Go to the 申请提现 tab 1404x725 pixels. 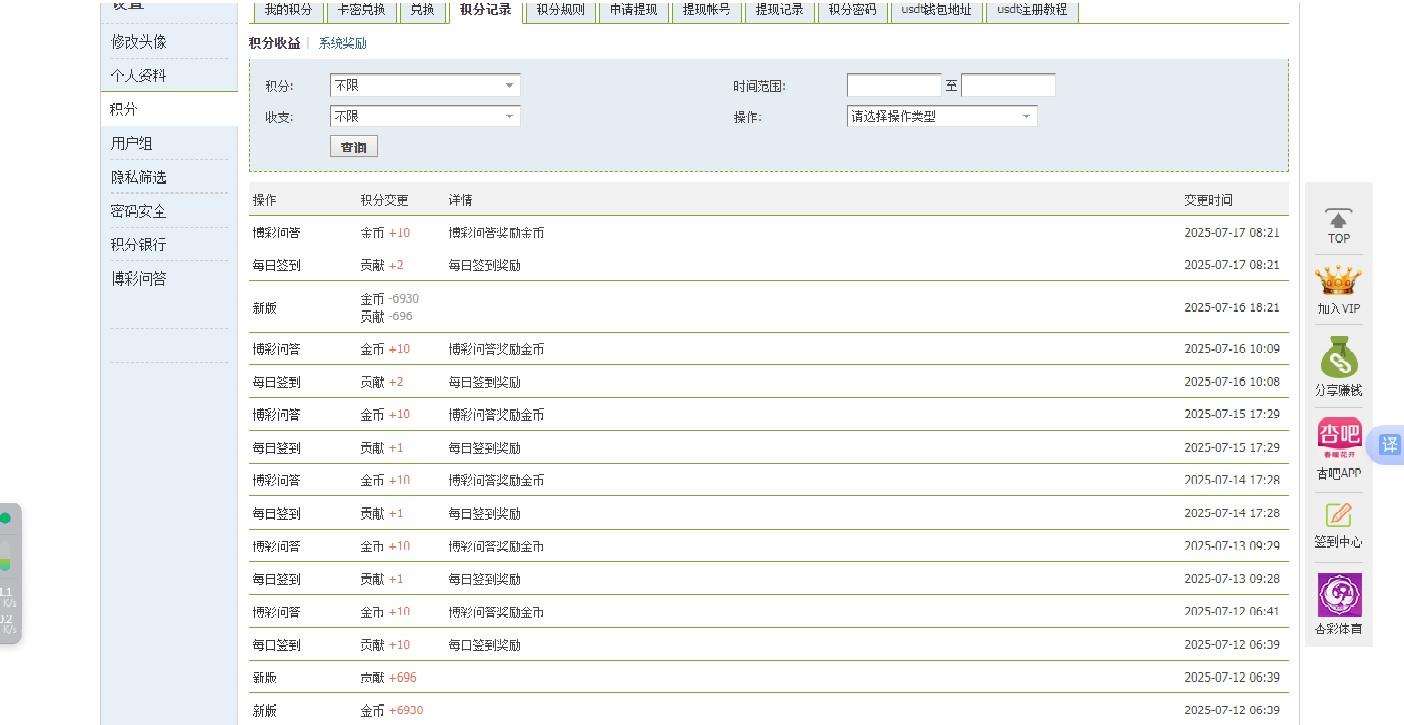click(x=634, y=10)
